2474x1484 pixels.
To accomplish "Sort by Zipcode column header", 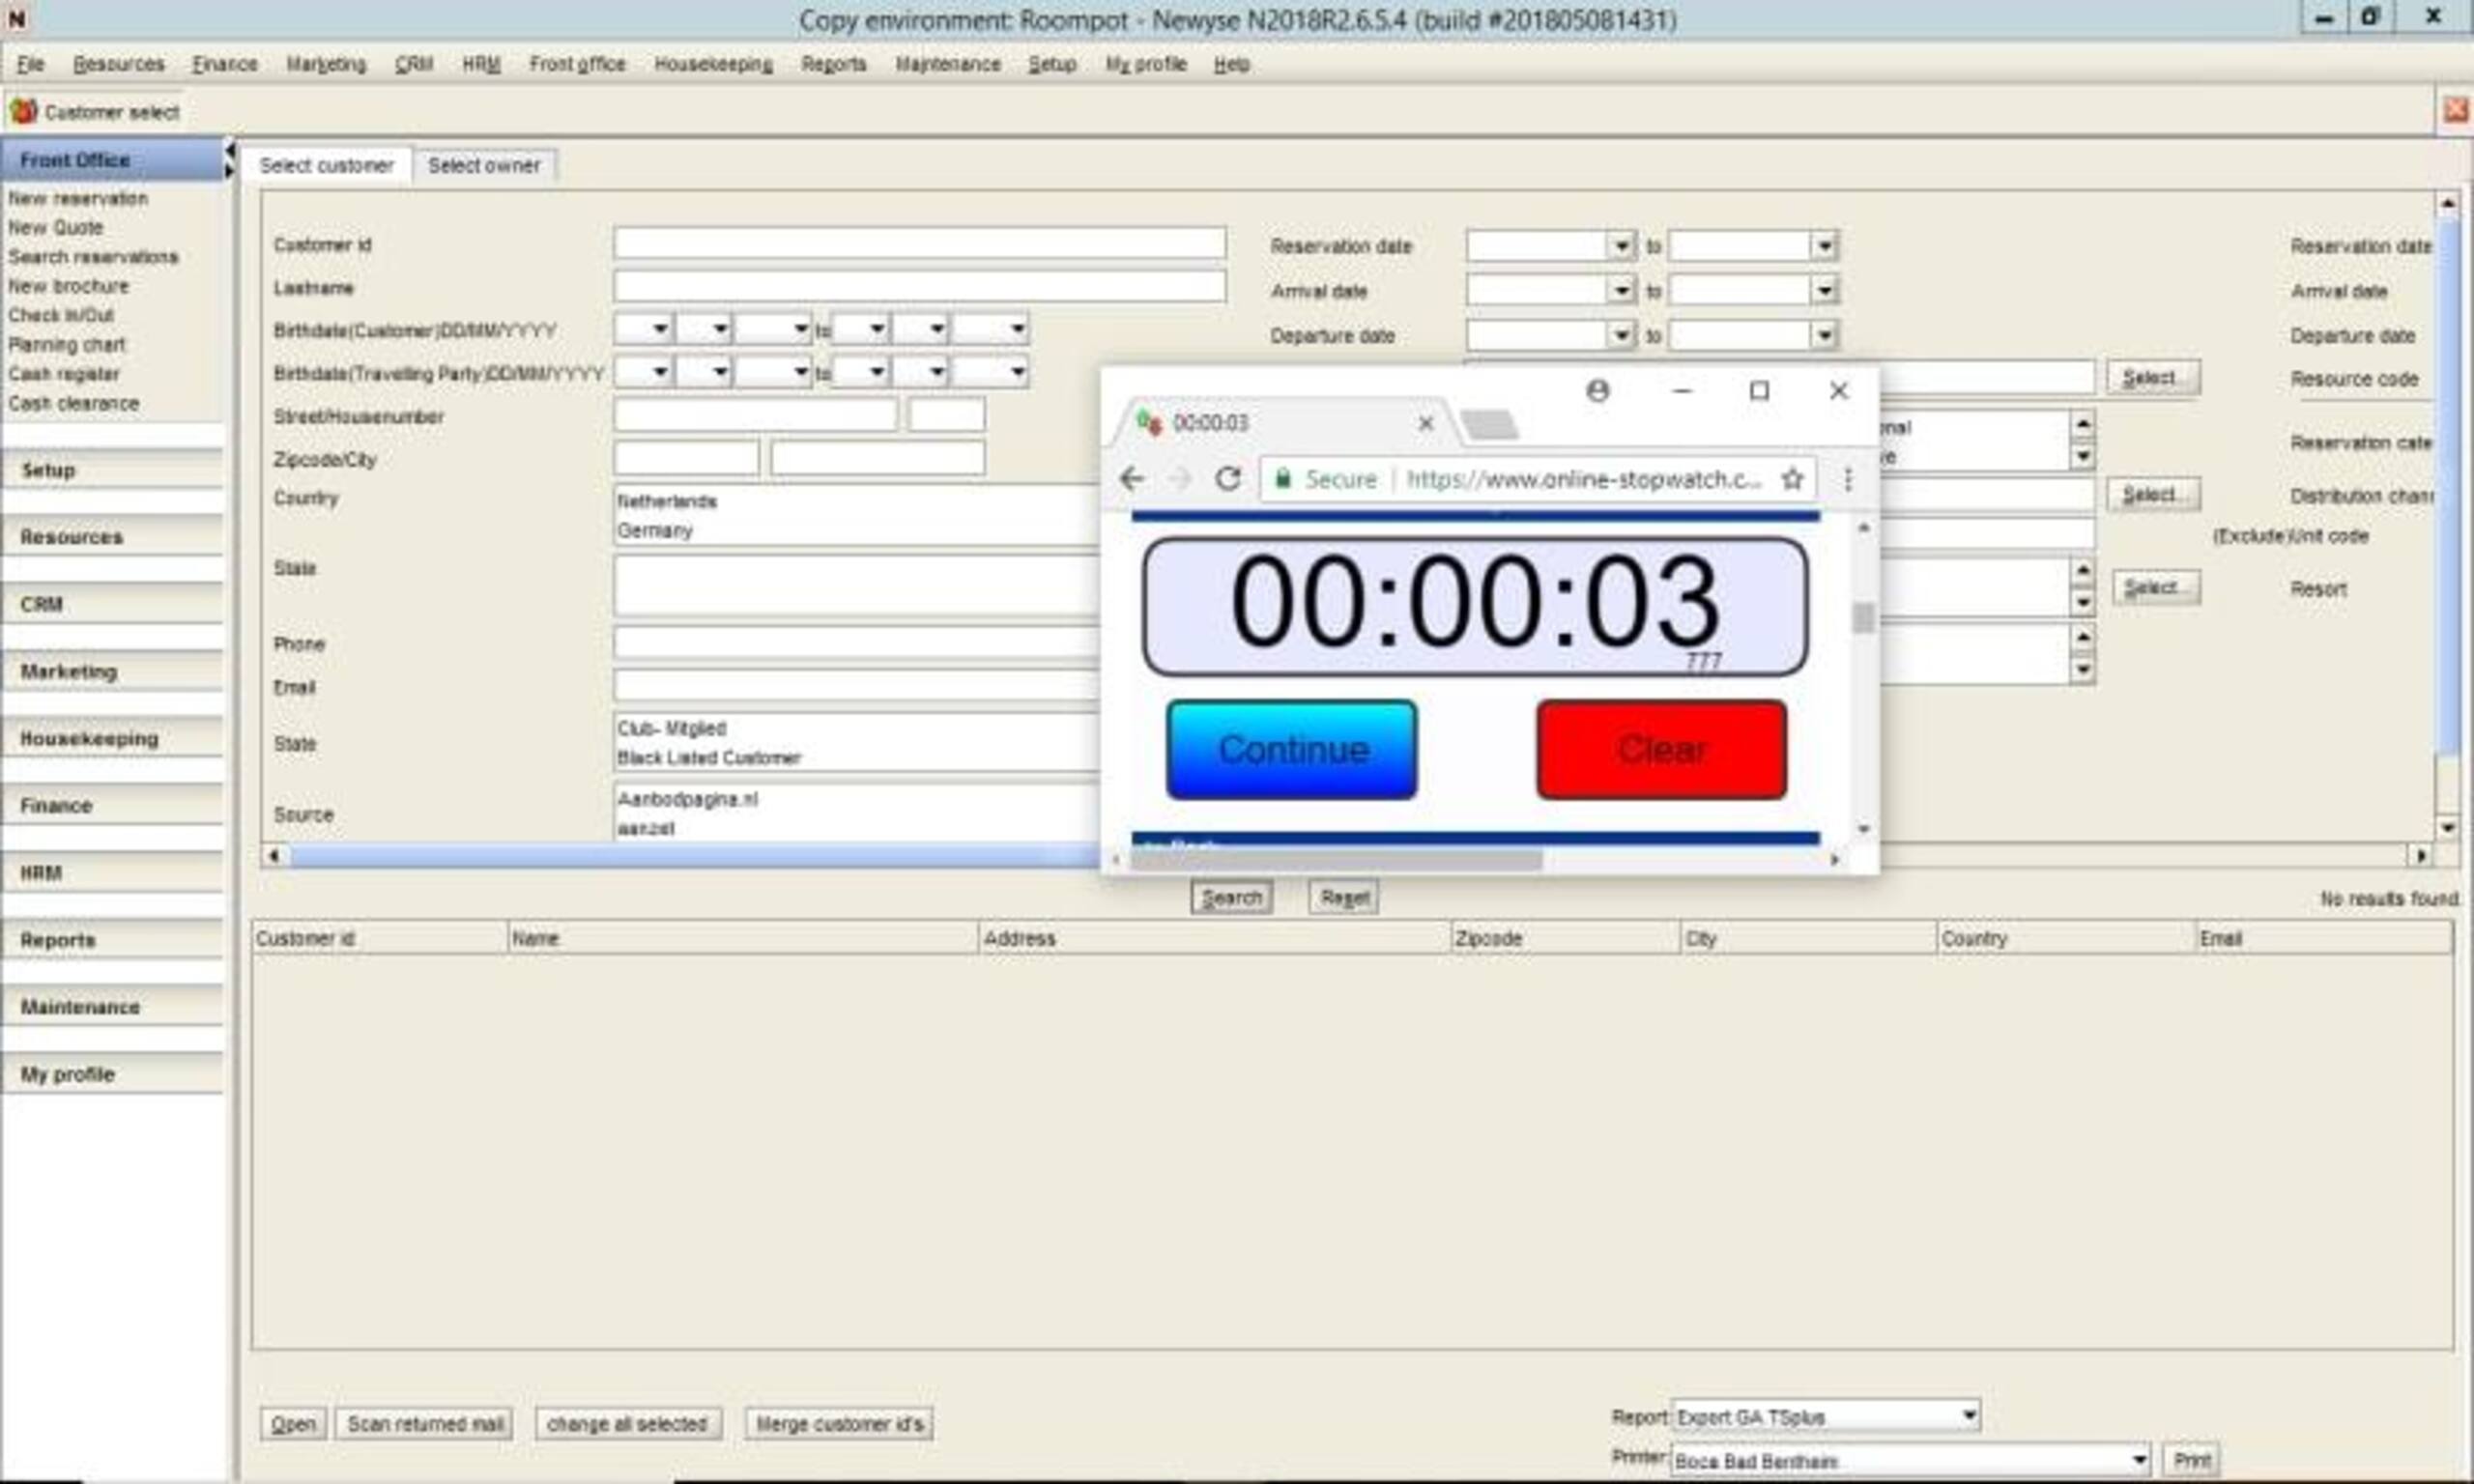I will click(x=1565, y=938).
